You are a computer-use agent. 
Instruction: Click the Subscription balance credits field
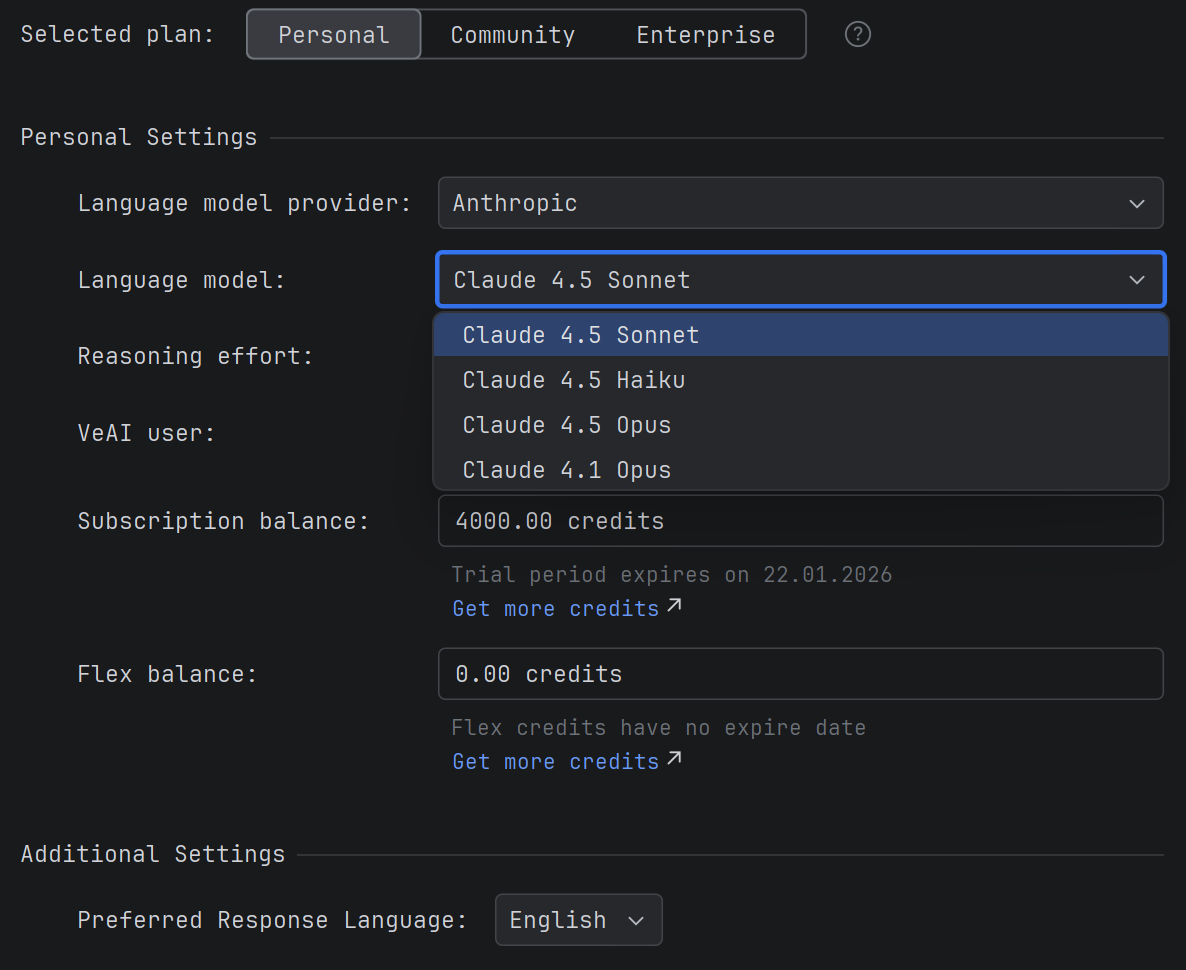click(x=800, y=521)
